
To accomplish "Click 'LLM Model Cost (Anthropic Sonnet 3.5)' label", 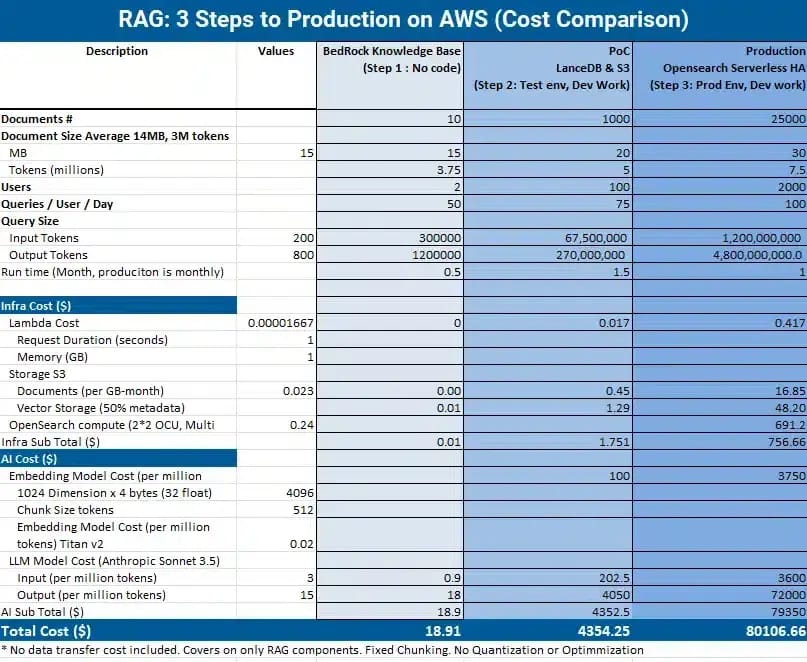I will [114, 561].
